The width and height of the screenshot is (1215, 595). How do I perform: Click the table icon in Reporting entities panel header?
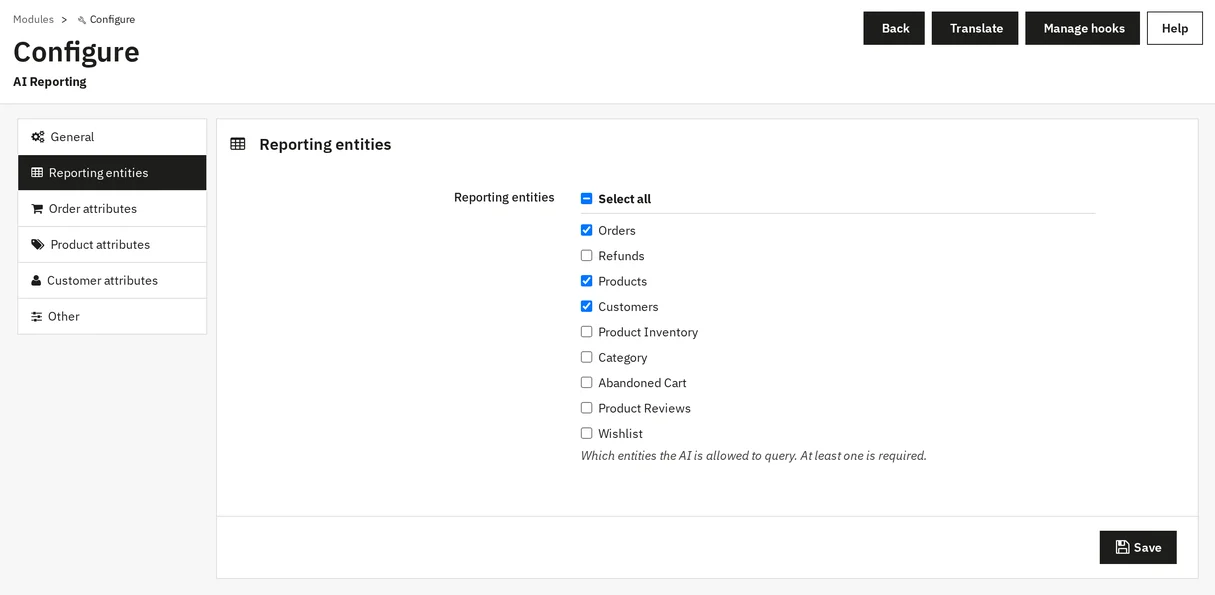tap(238, 144)
